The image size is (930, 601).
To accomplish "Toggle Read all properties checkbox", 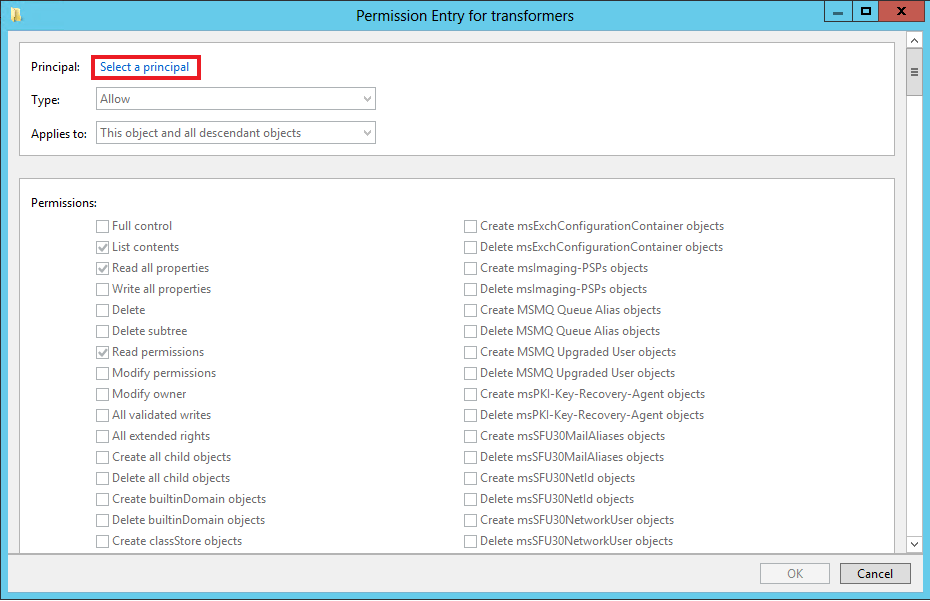I will 103,269.
